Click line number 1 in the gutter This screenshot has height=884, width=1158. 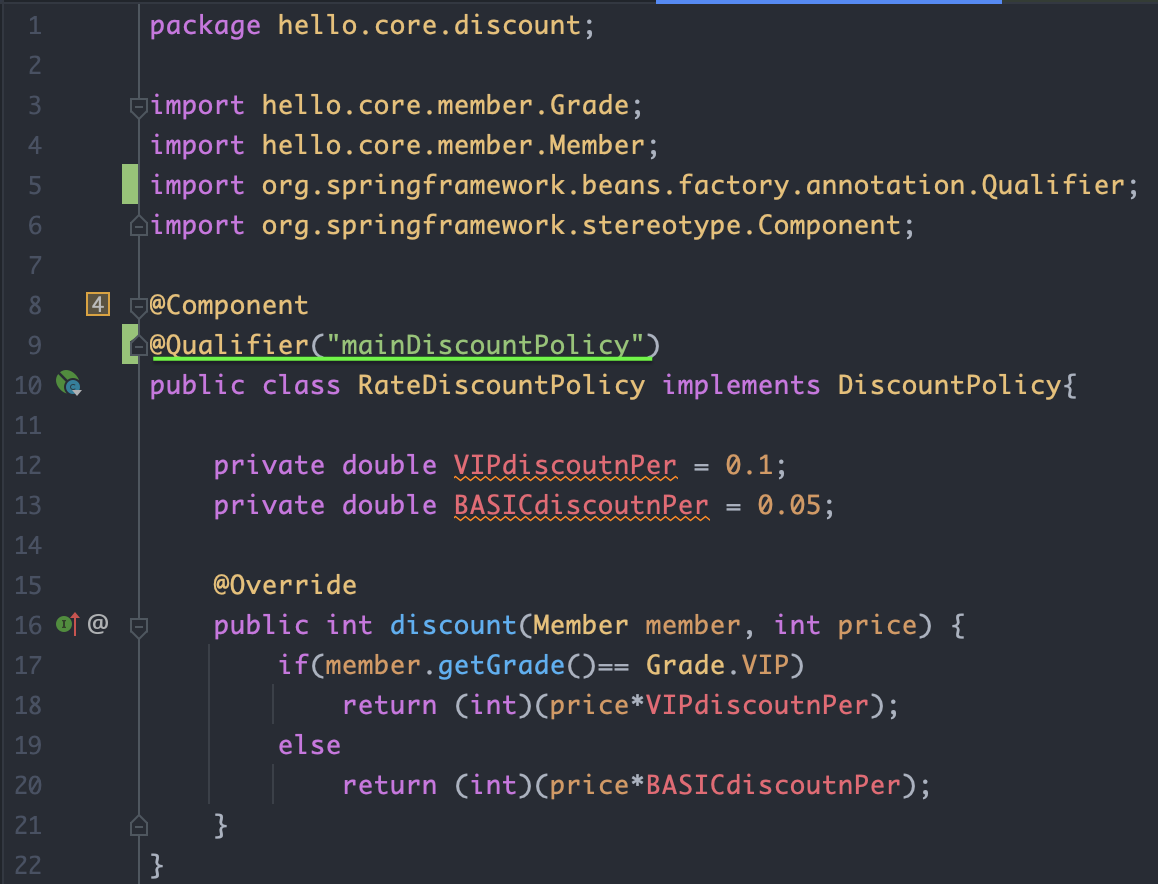tap(35, 26)
